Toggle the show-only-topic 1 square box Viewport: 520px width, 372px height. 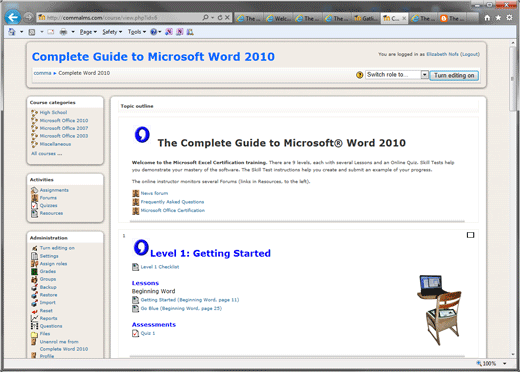470,235
